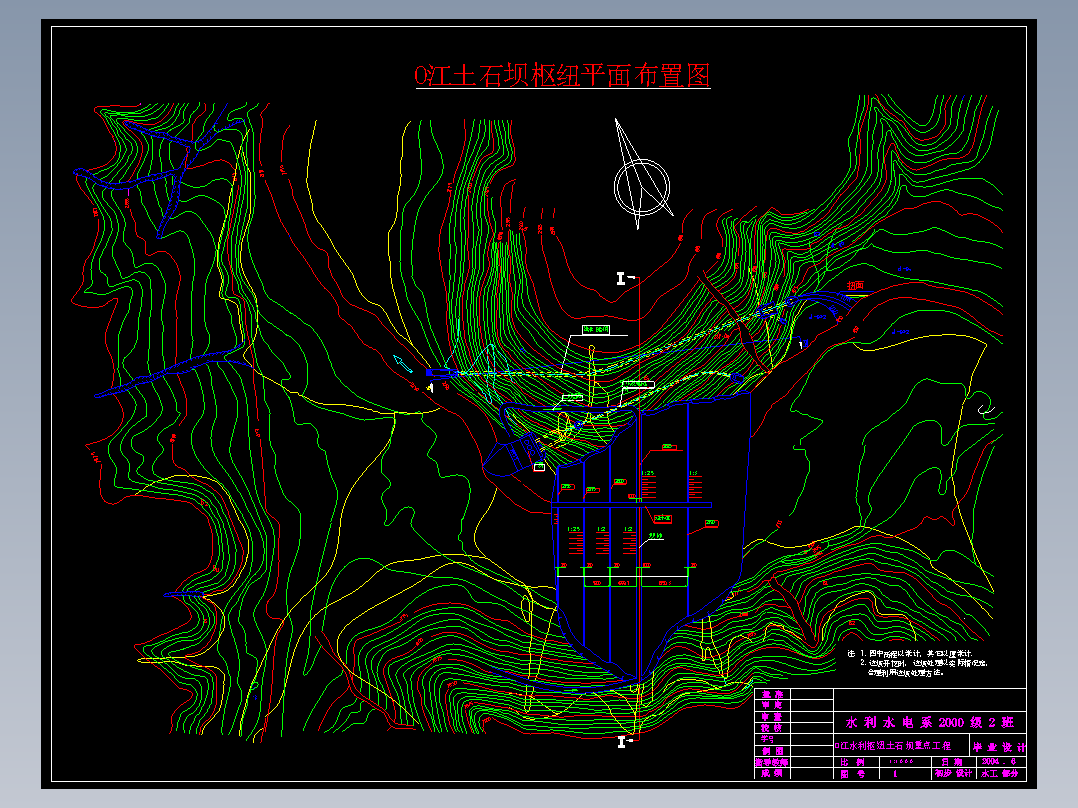
Task: Click the O江水利枢纽土石坝重点工程 project name
Action: pos(892,745)
